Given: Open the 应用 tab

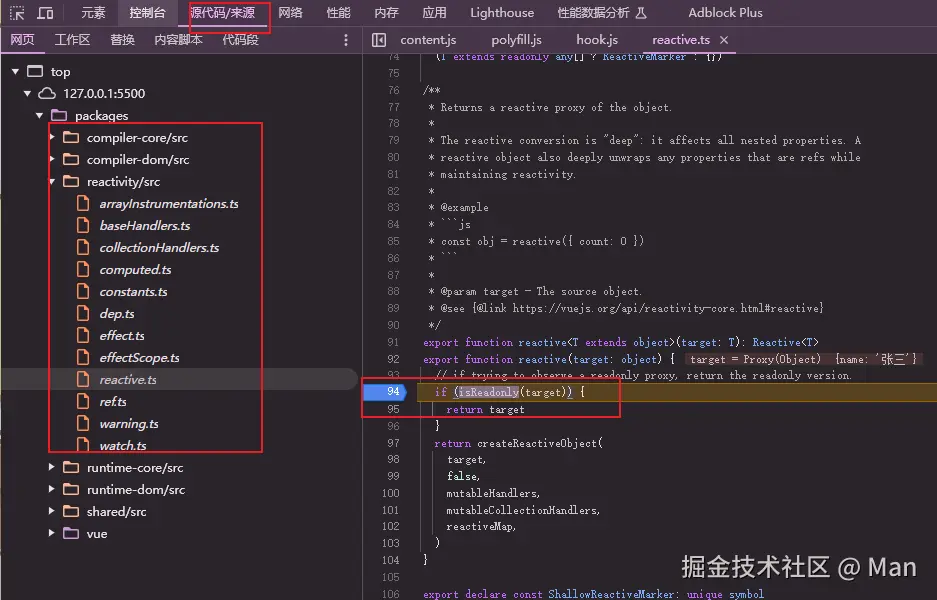Looking at the screenshot, I should coord(434,13).
